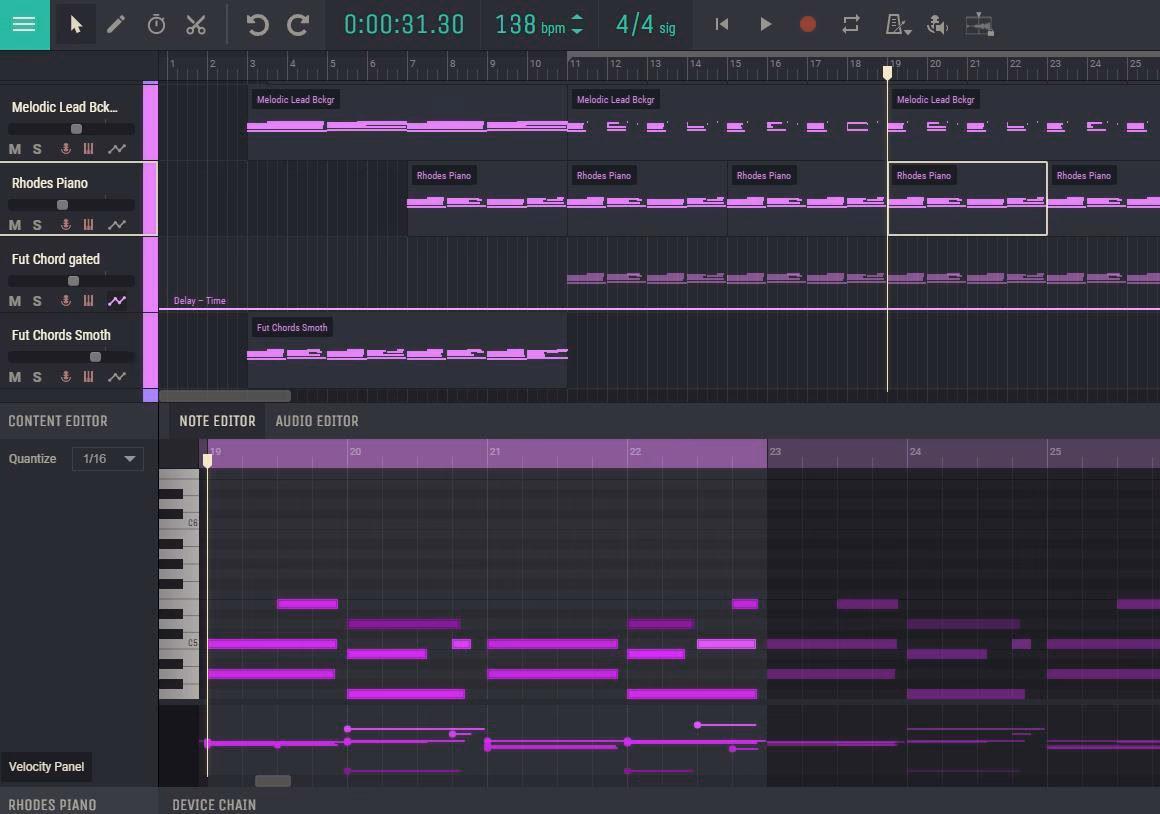Arm the Fut Chord gated track for recording

click(x=66, y=301)
